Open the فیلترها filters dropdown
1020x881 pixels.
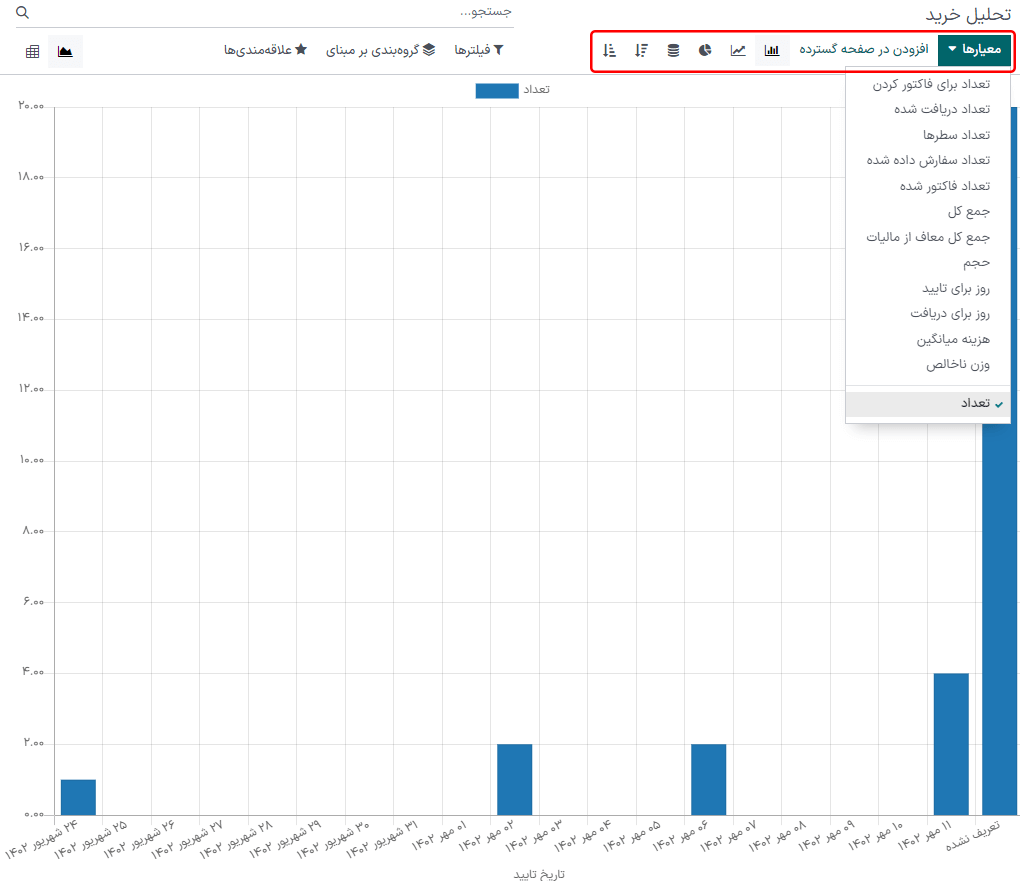click(479, 50)
